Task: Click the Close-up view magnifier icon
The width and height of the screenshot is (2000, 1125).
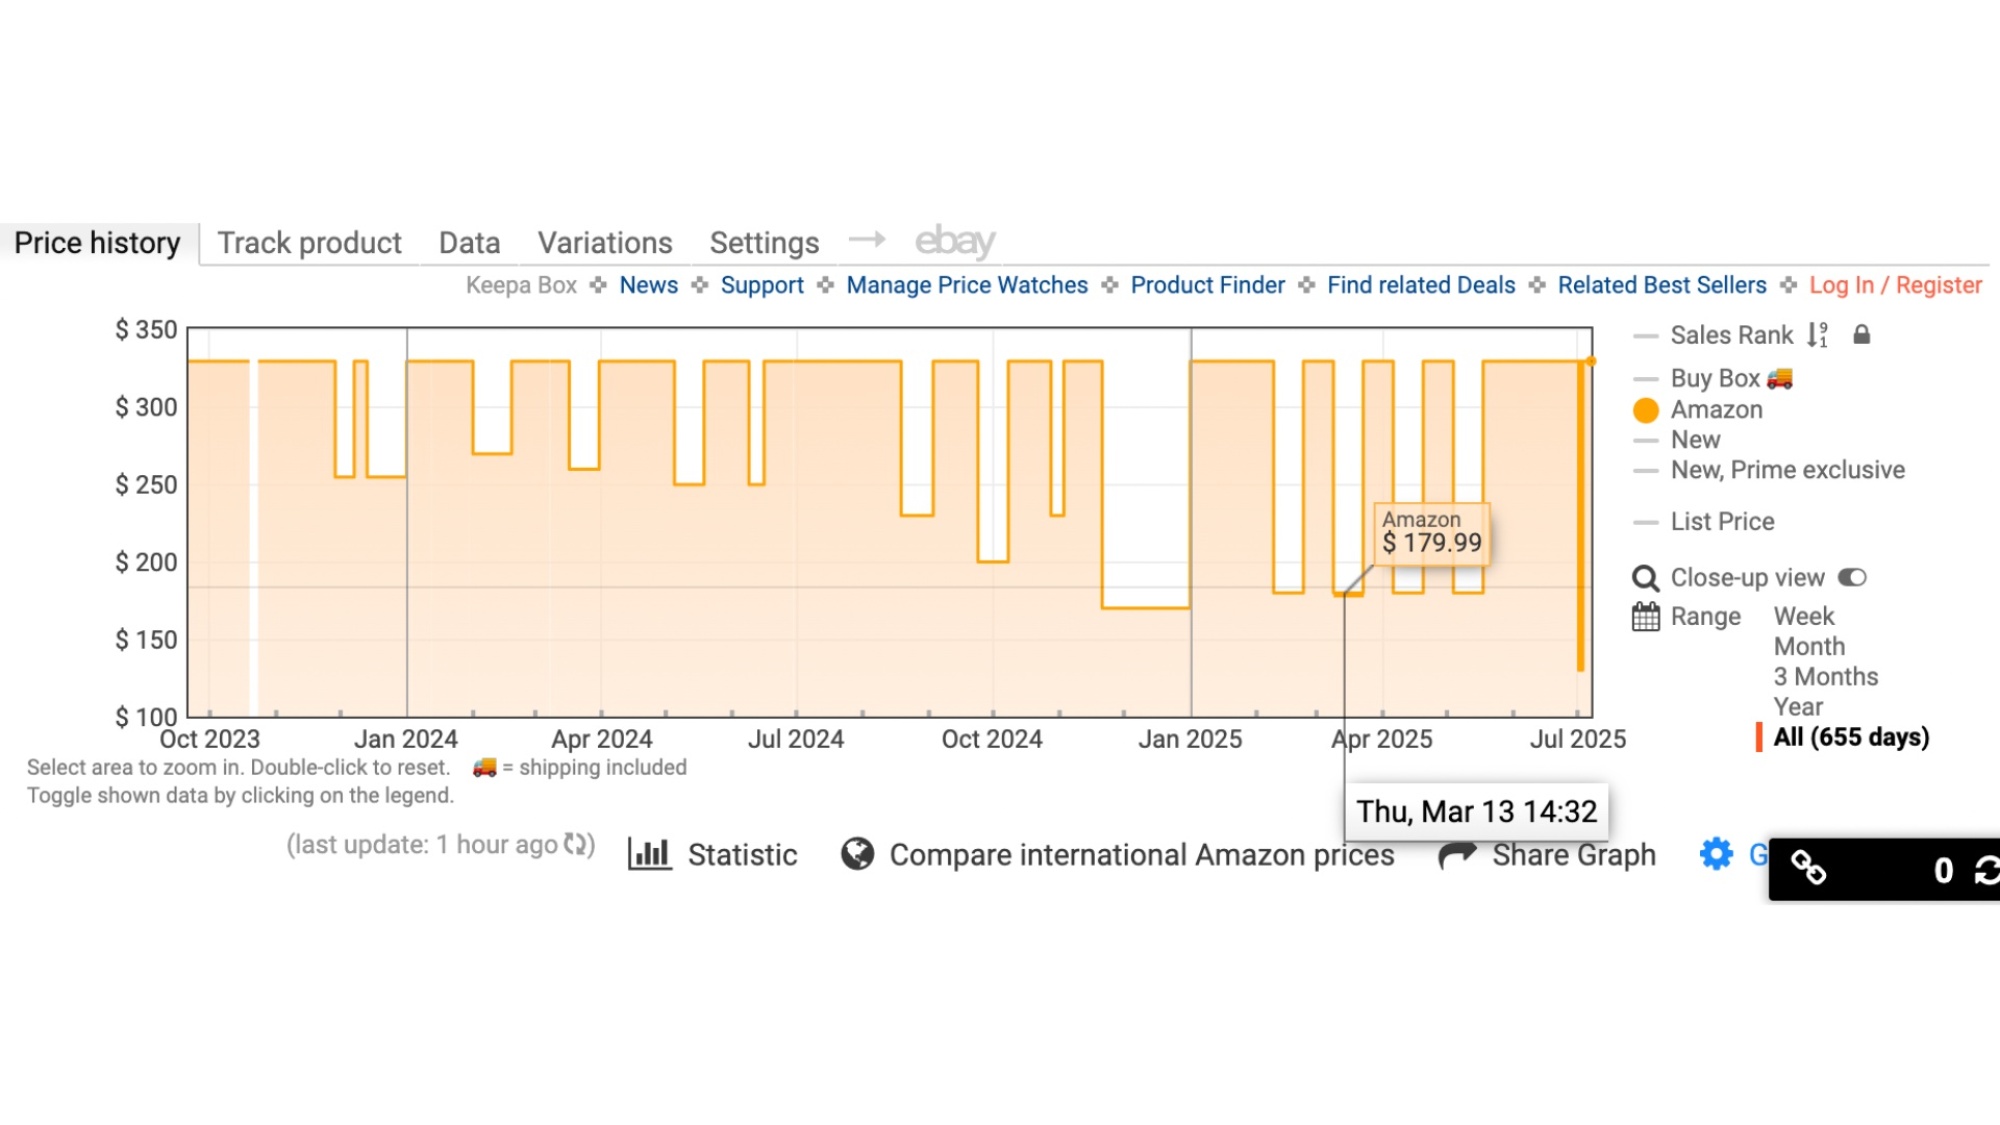Action: tap(1645, 578)
